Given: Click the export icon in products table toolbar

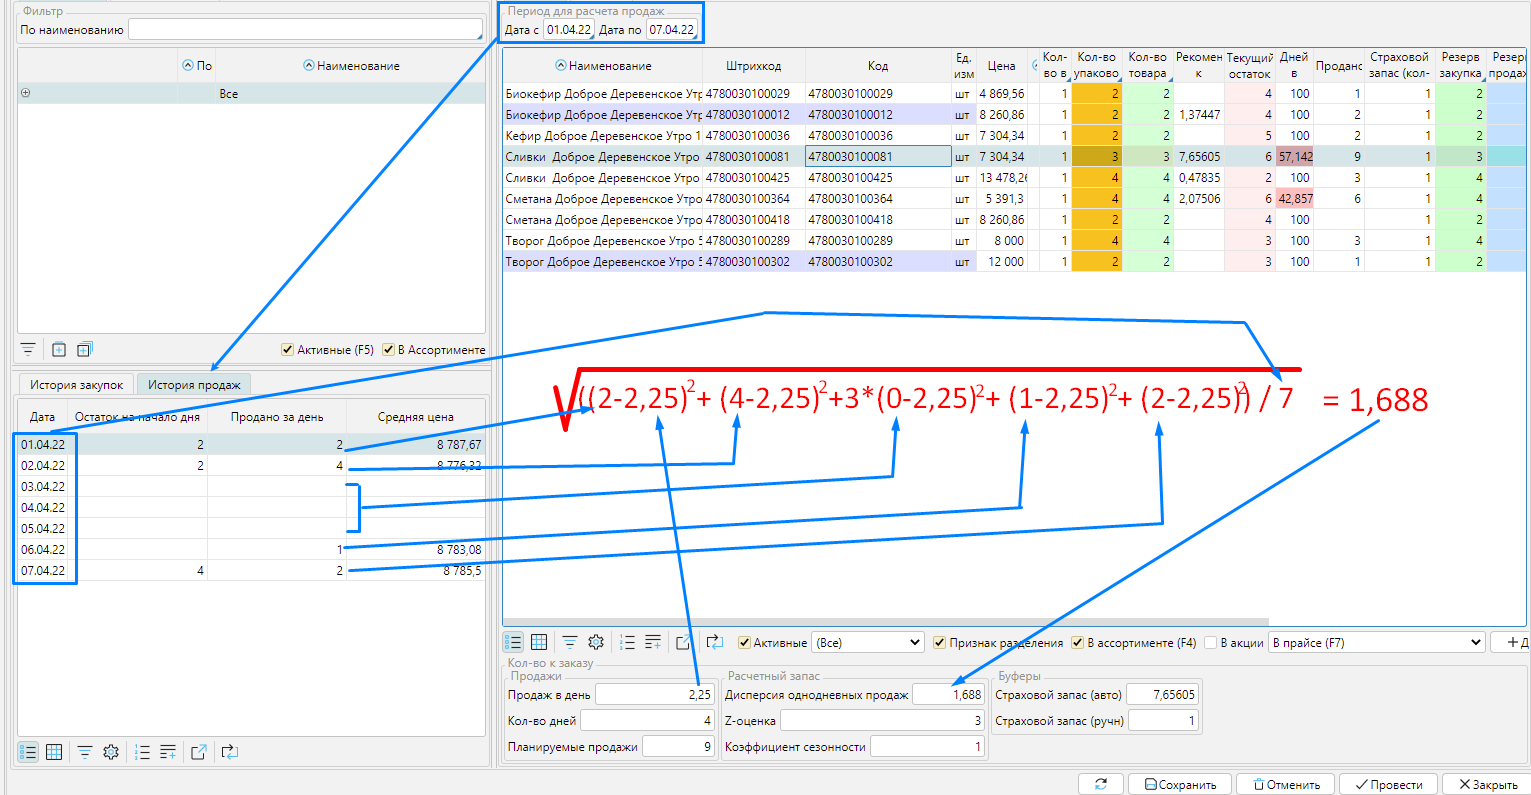Looking at the screenshot, I should coord(683,642).
